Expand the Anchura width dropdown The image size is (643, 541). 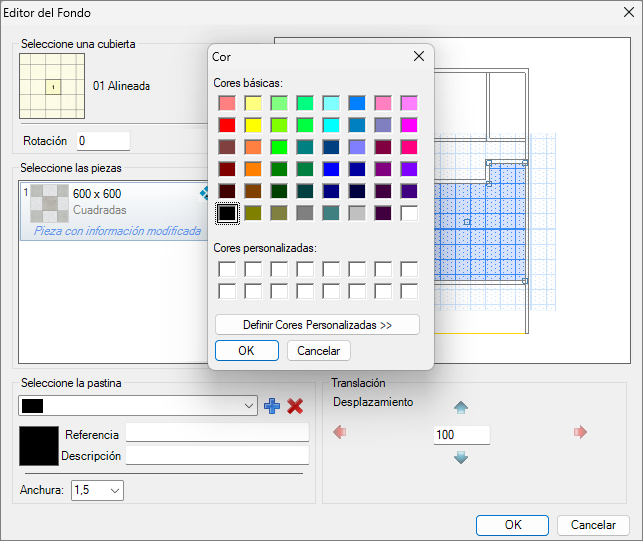click(x=115, y=491)
